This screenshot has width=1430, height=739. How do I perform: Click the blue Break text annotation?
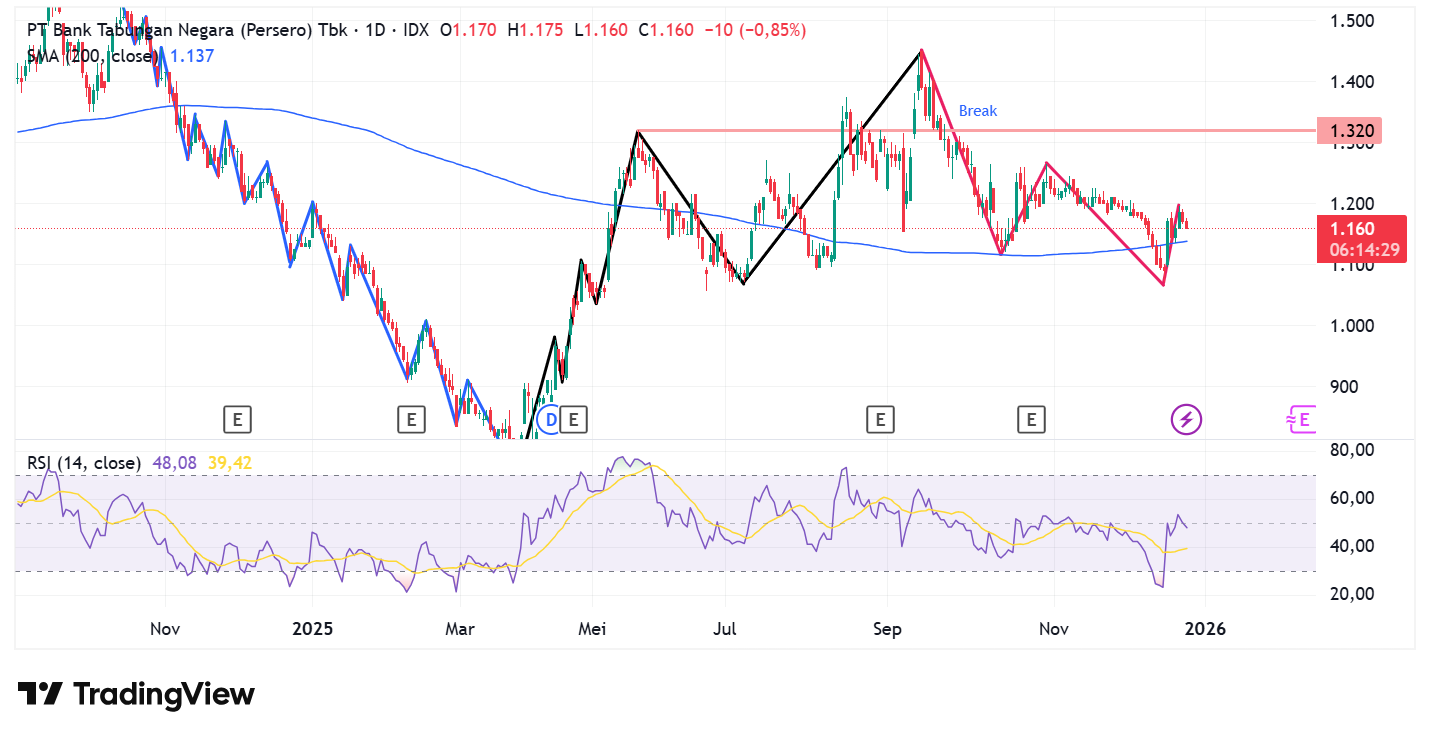pyautogui.click(x=977, y=111)
